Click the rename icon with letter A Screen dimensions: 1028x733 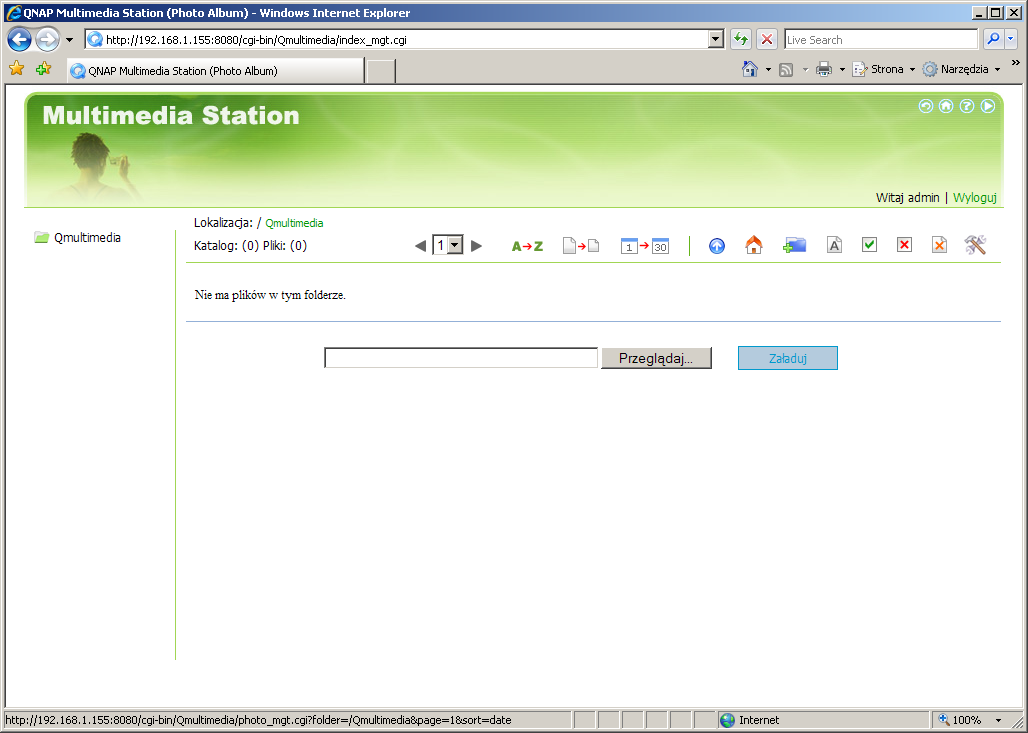(x=834, y=245)
